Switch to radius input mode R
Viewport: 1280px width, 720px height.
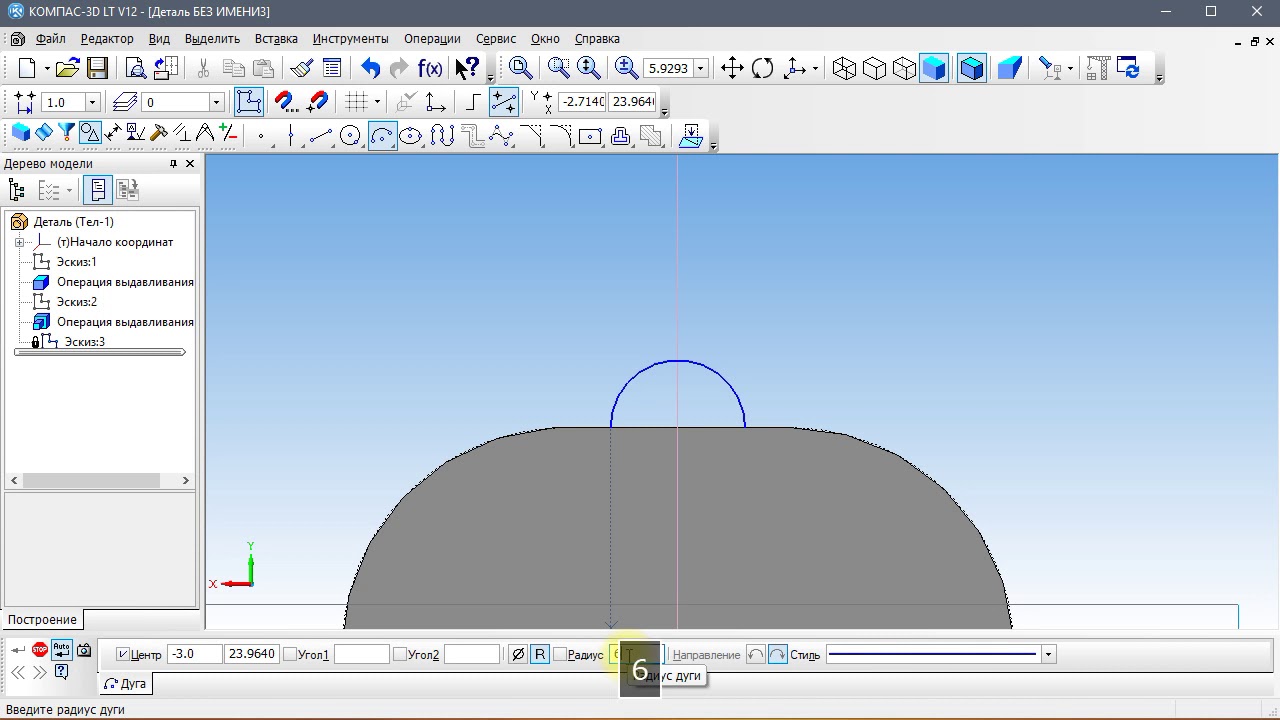point(540,655)
